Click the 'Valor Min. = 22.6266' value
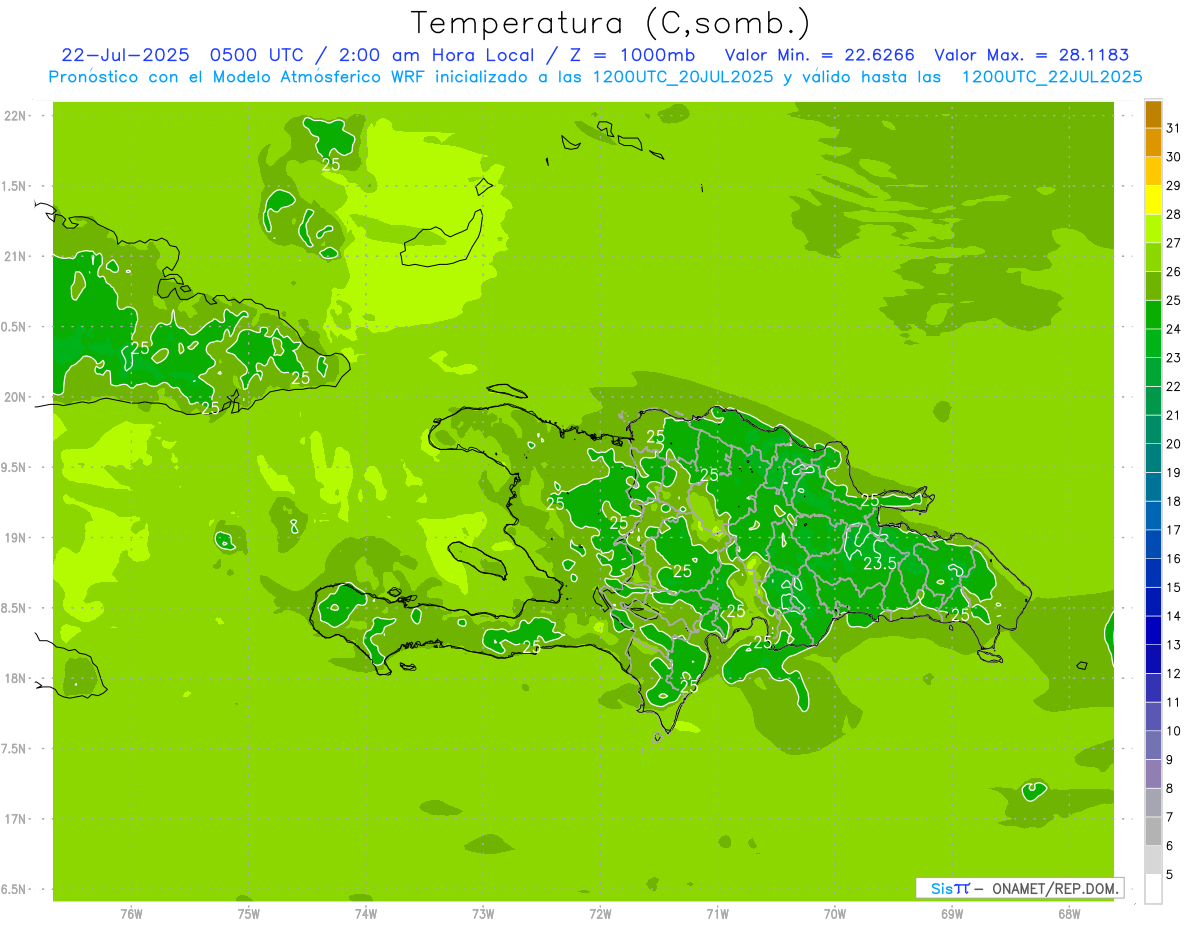This screenshot has height=927, width=1200. (x=820, y=55)
